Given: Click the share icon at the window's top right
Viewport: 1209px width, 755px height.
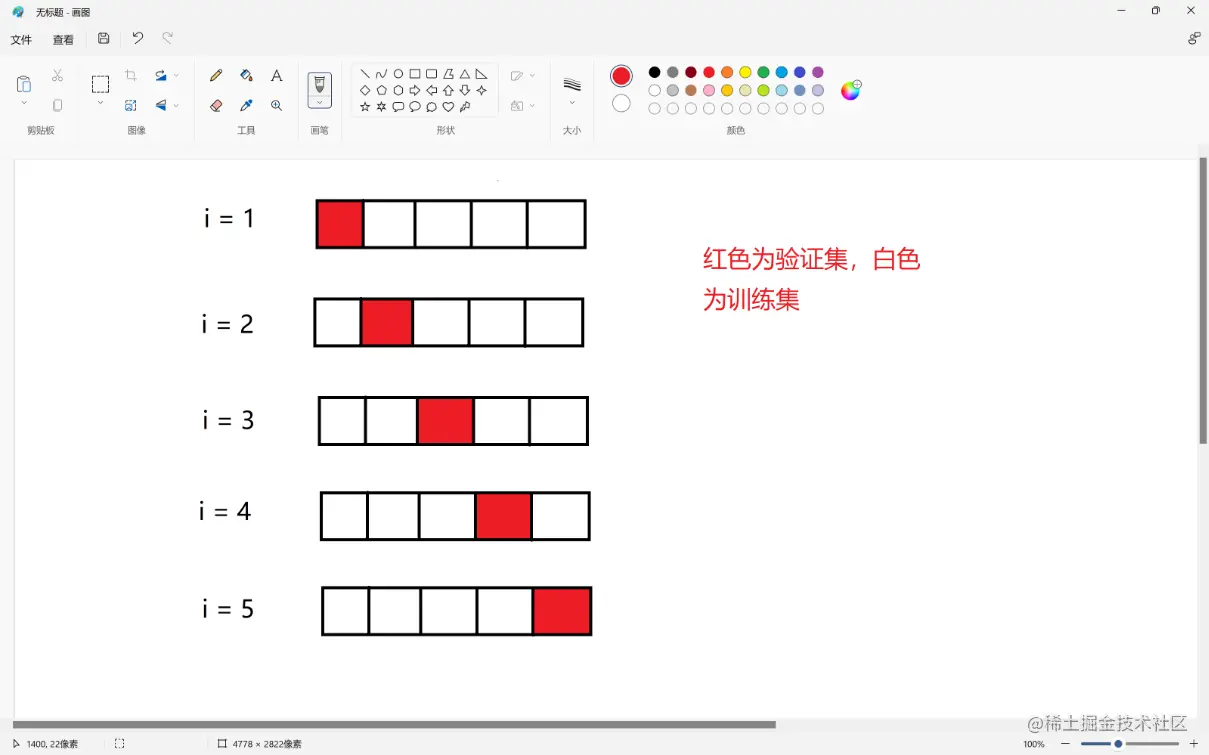Looking at the screenshot, I should (1194, 38).
